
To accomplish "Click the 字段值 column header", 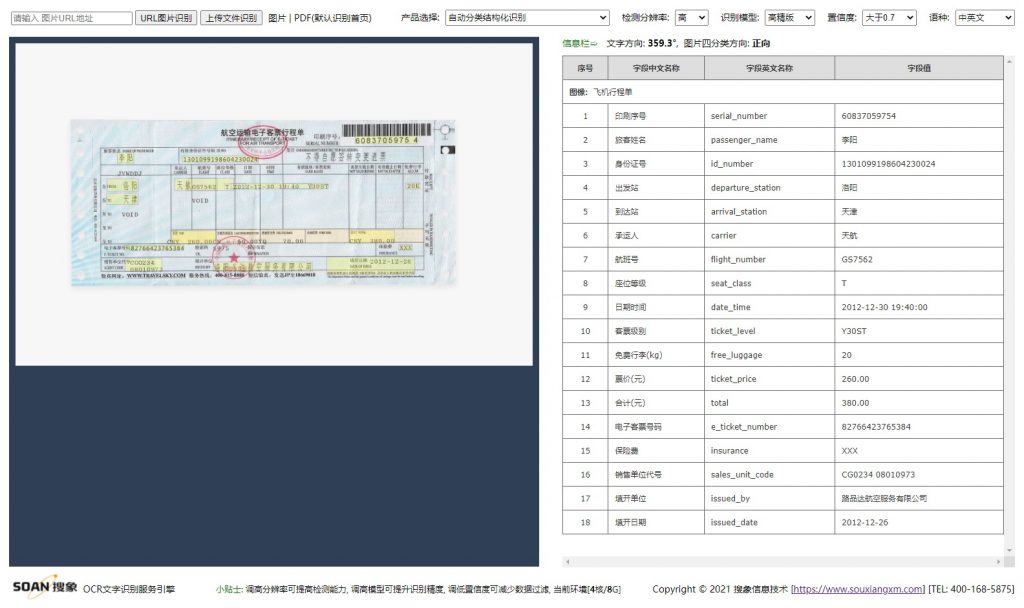I will click(x=919, y=68).
